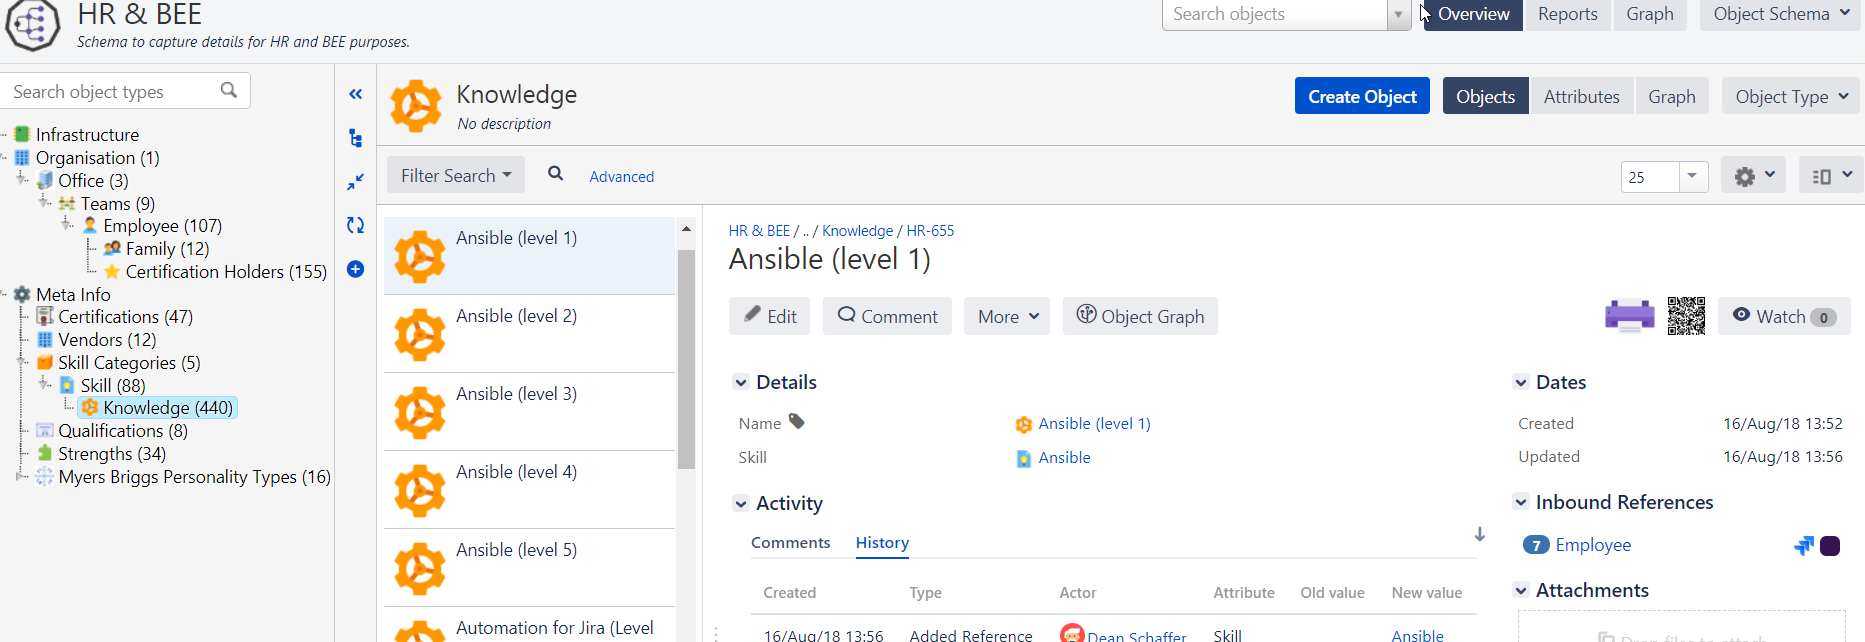
Task: Open the Ansible skill link in Details
Action: pos(1064,457)
